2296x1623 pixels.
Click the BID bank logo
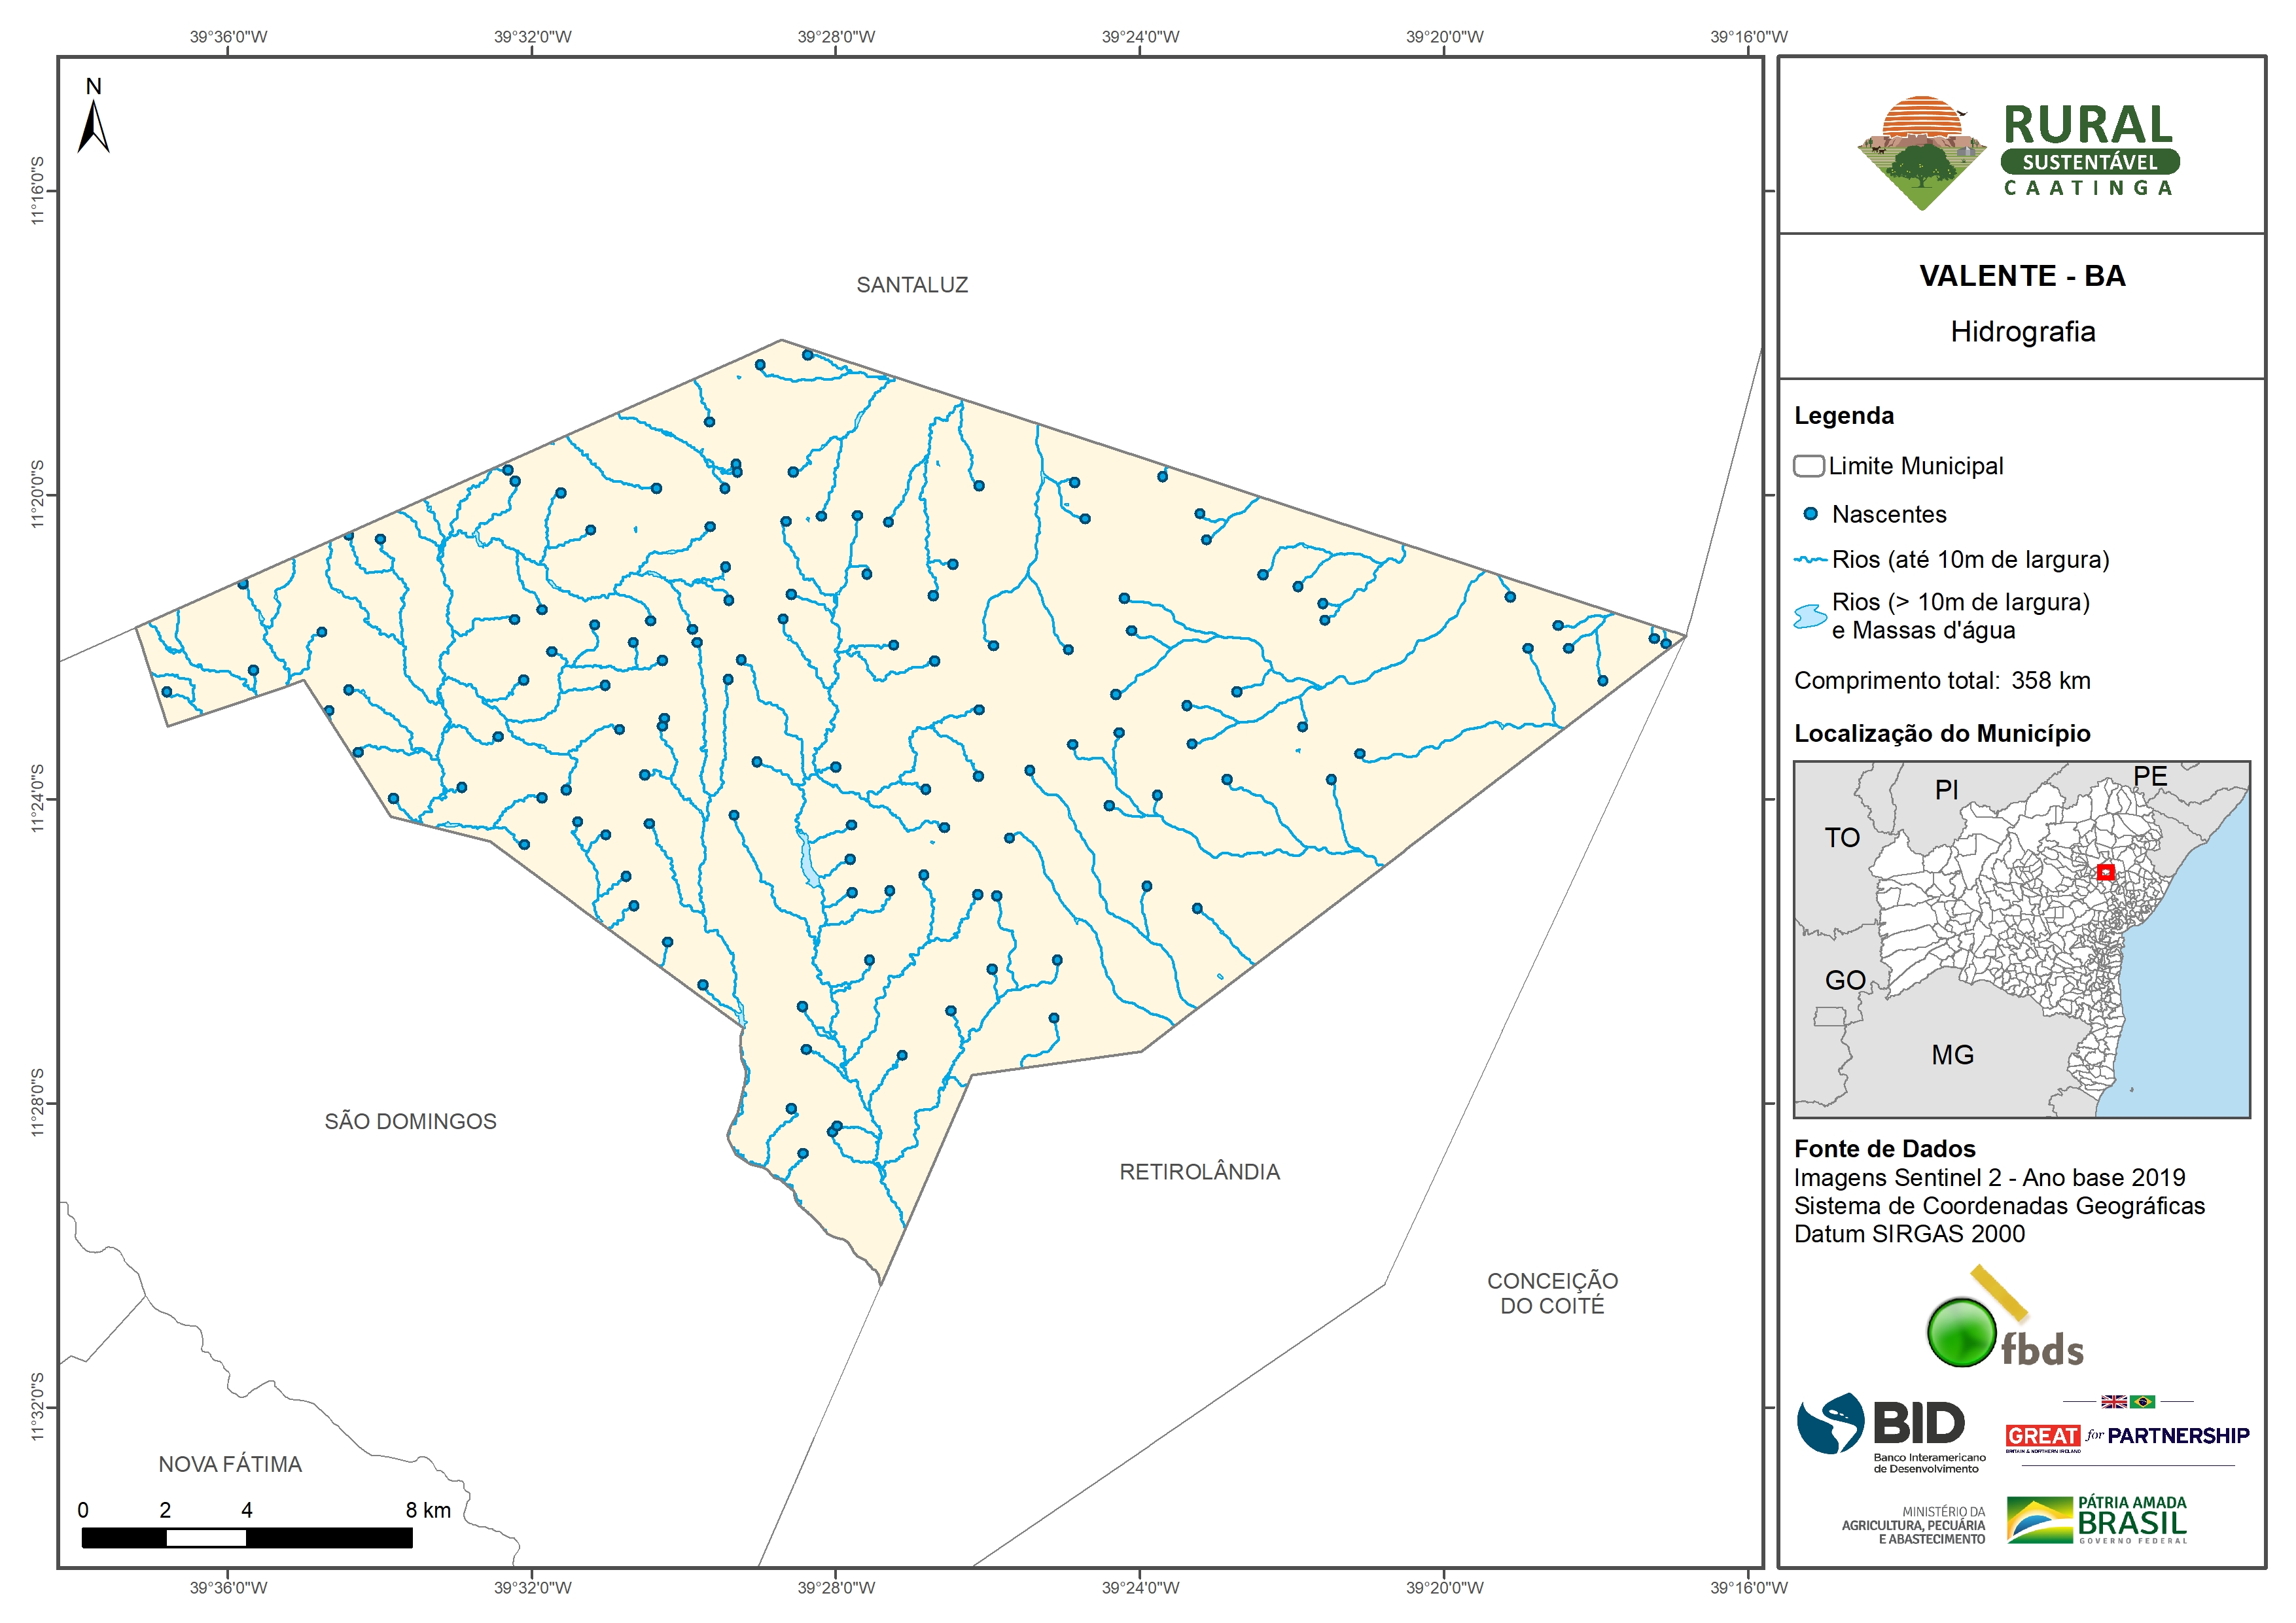(1891, 1432)
